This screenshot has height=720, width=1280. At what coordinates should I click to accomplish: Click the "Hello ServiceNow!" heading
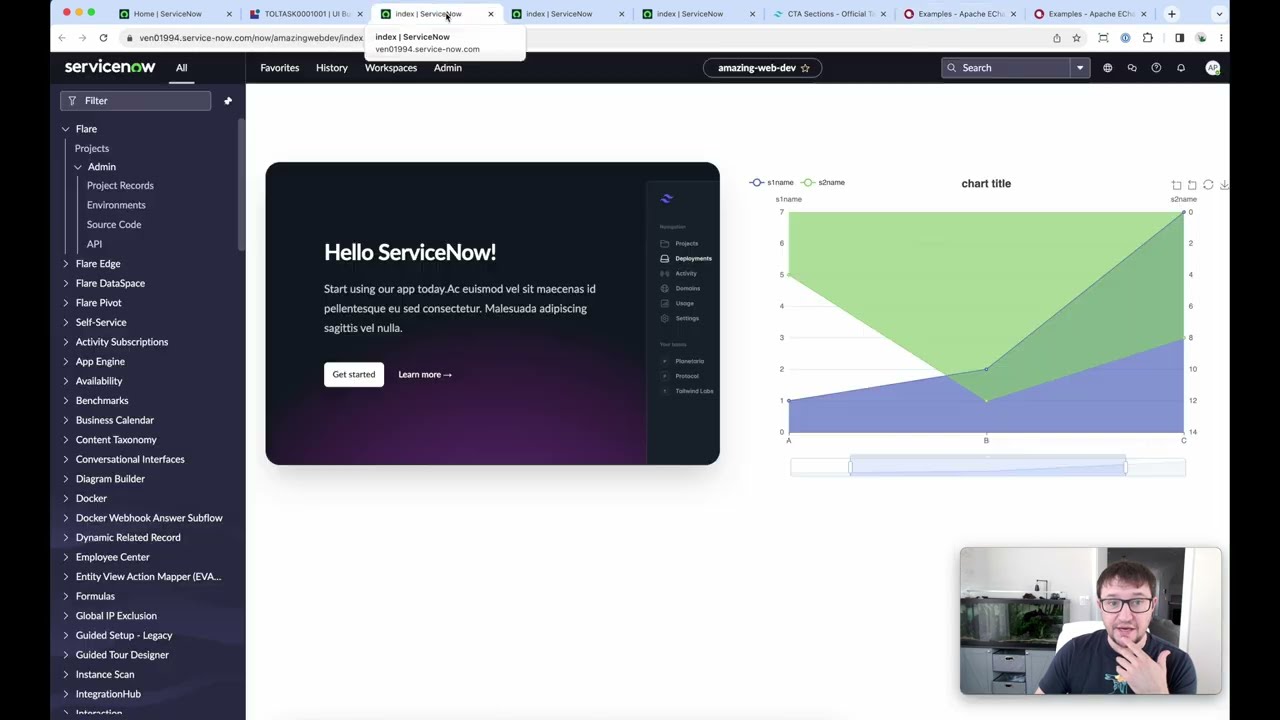click(410, 252)
